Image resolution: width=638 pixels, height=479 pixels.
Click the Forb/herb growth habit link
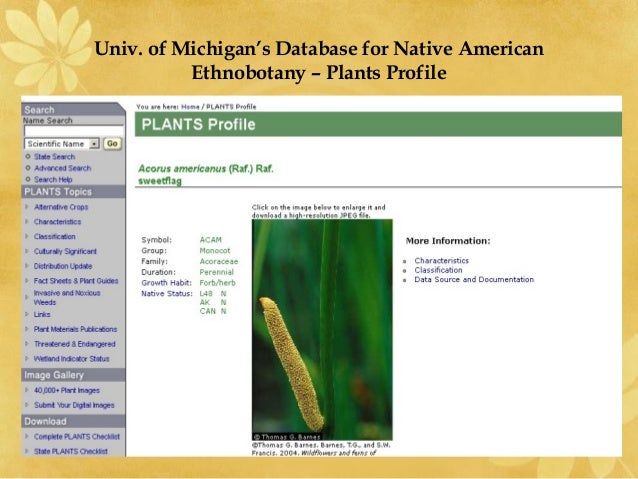pos(217,283)
